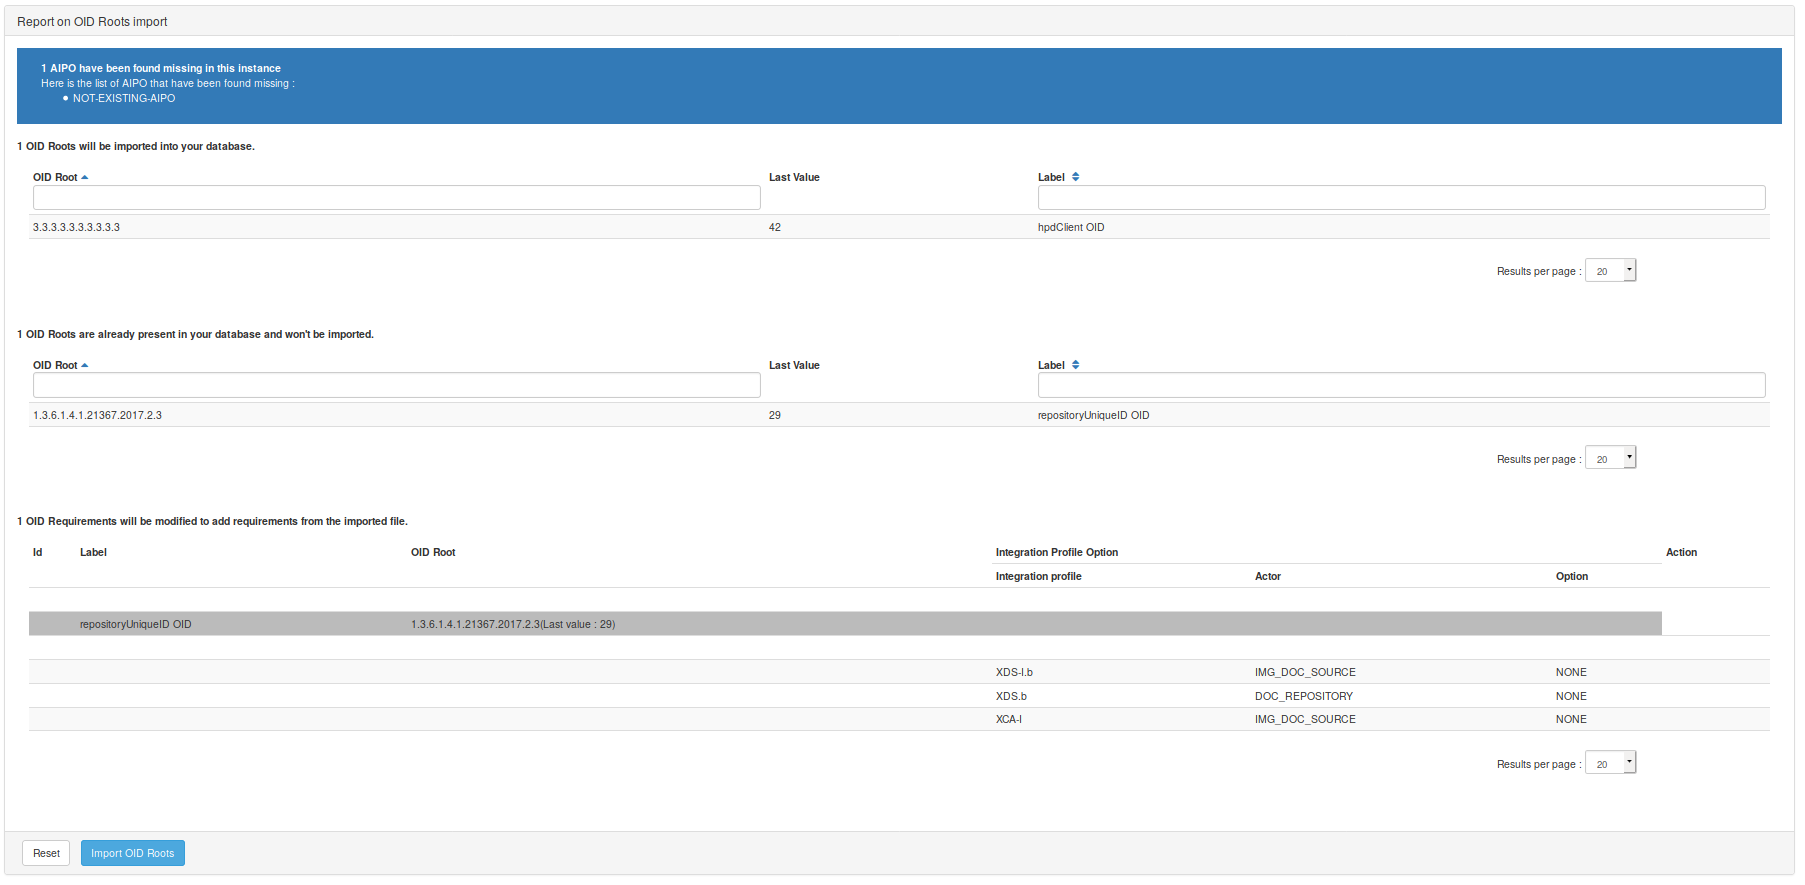
Task: Select the 3.3.3.3.3.3.3.3.3 OID root row
Action: pyautogui.click(x=77, y=228)
